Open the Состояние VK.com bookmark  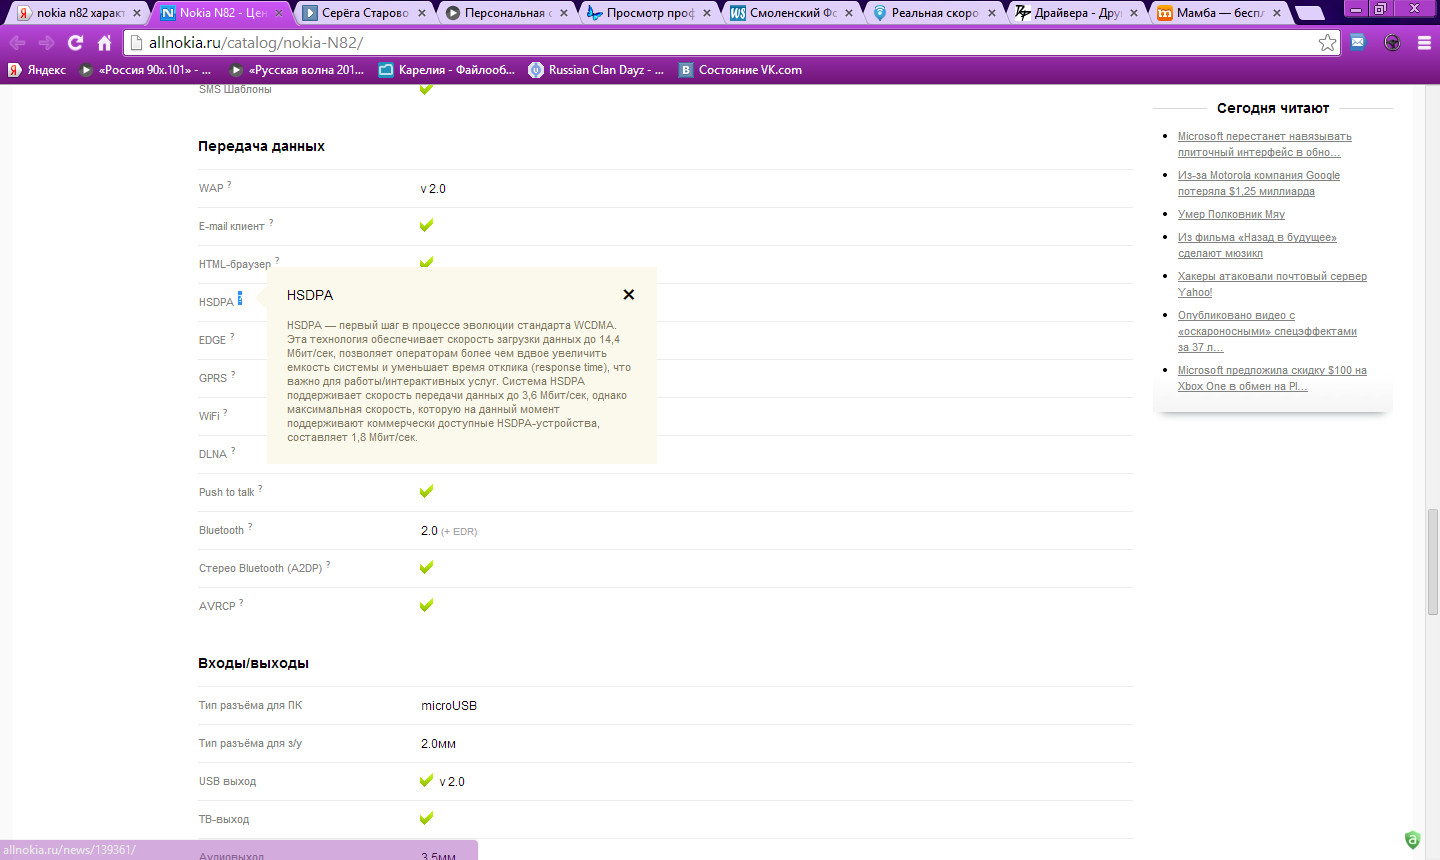pyautogui.click(x=740, y=70)
